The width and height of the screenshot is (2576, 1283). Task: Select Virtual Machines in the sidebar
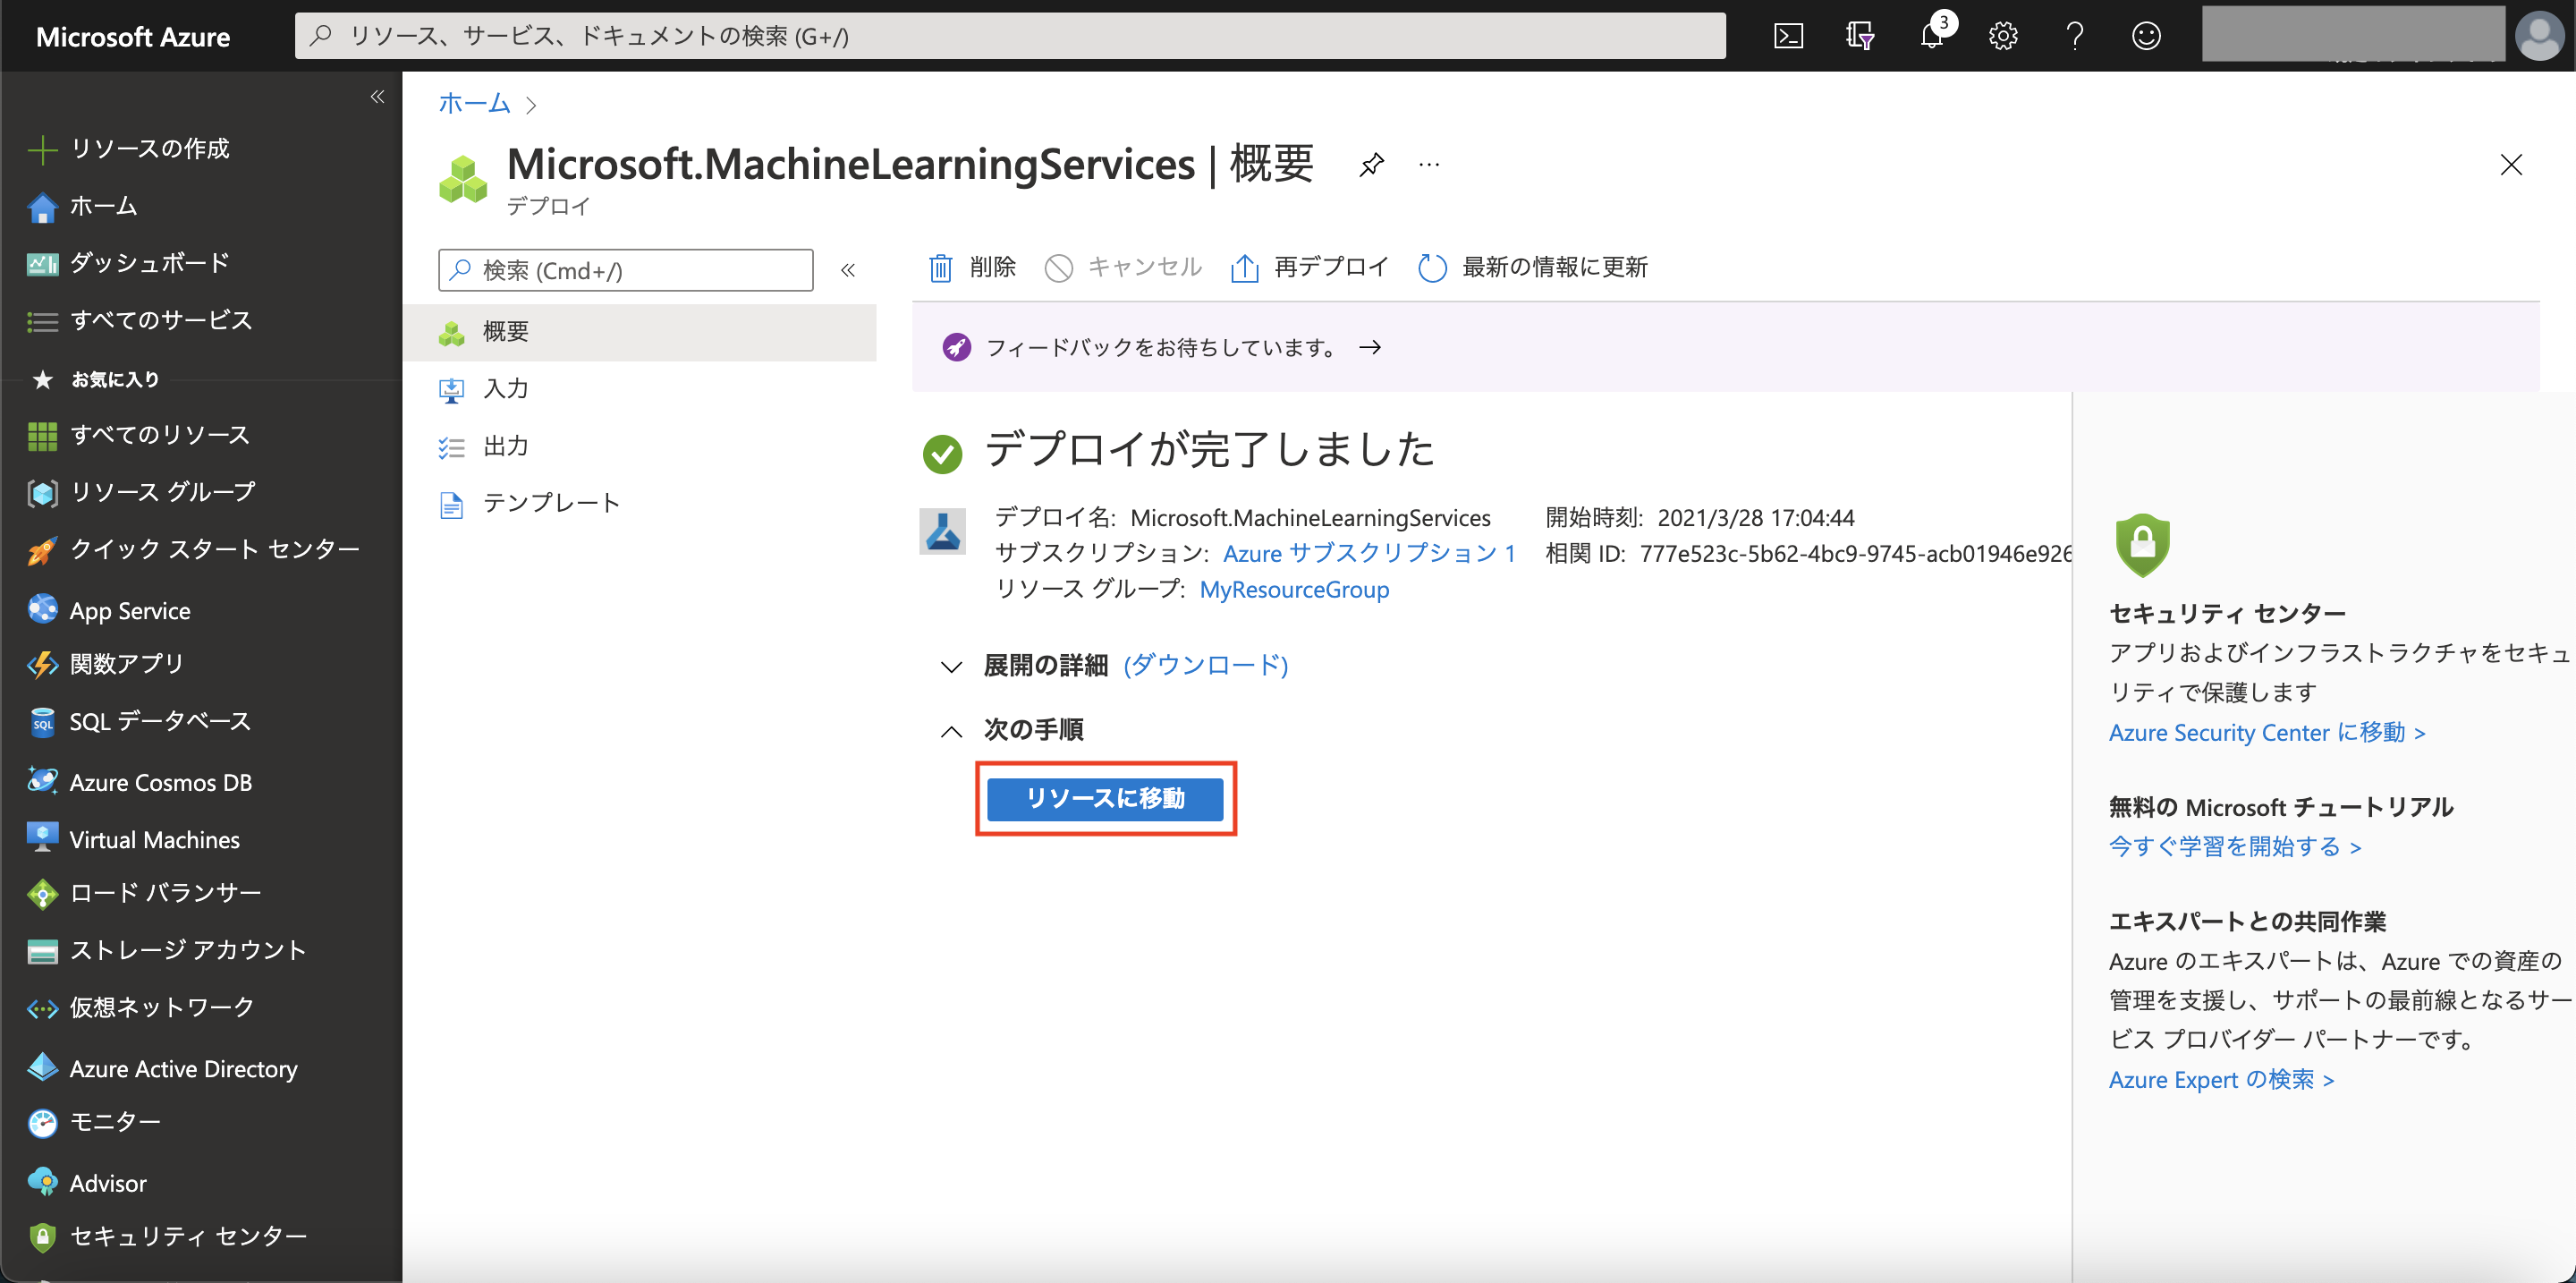(x=153, y=839)
